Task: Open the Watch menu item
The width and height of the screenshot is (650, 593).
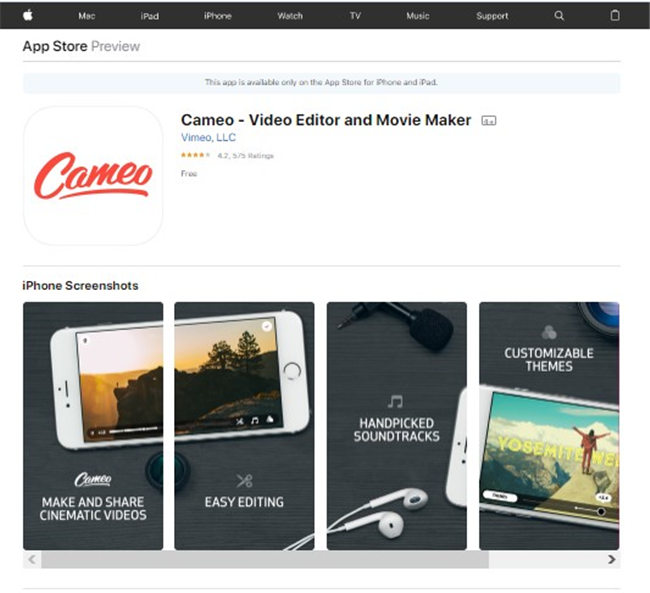Action: coord(290,16)
